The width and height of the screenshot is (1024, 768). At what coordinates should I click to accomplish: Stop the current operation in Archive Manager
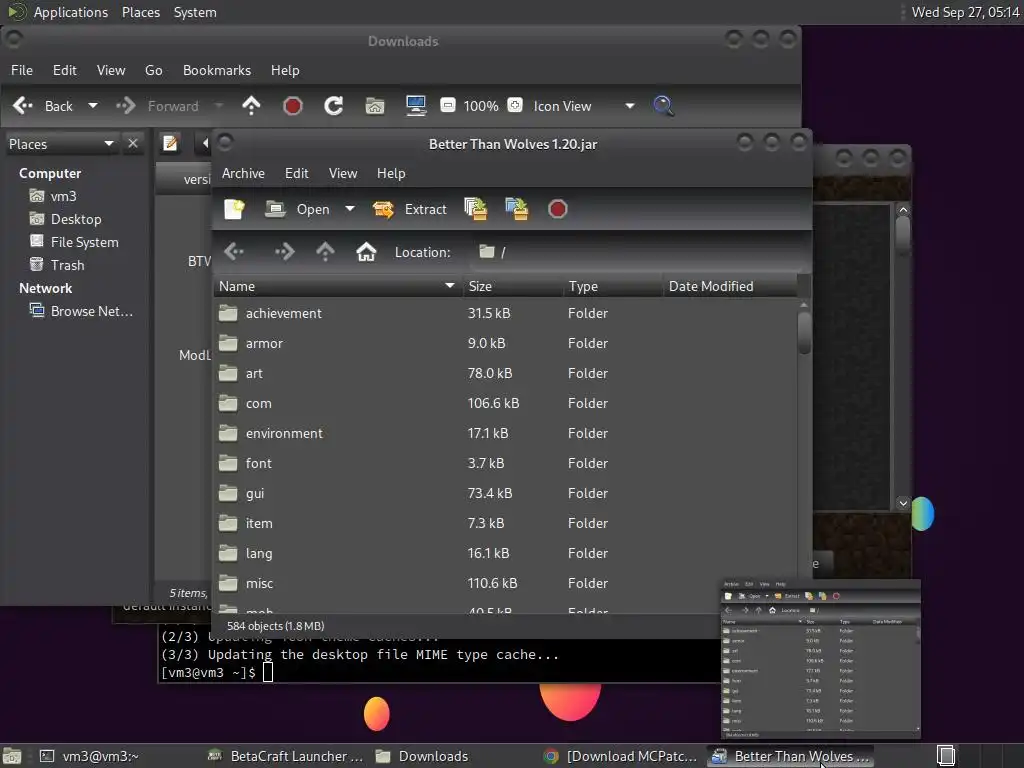tap(557, 209)
